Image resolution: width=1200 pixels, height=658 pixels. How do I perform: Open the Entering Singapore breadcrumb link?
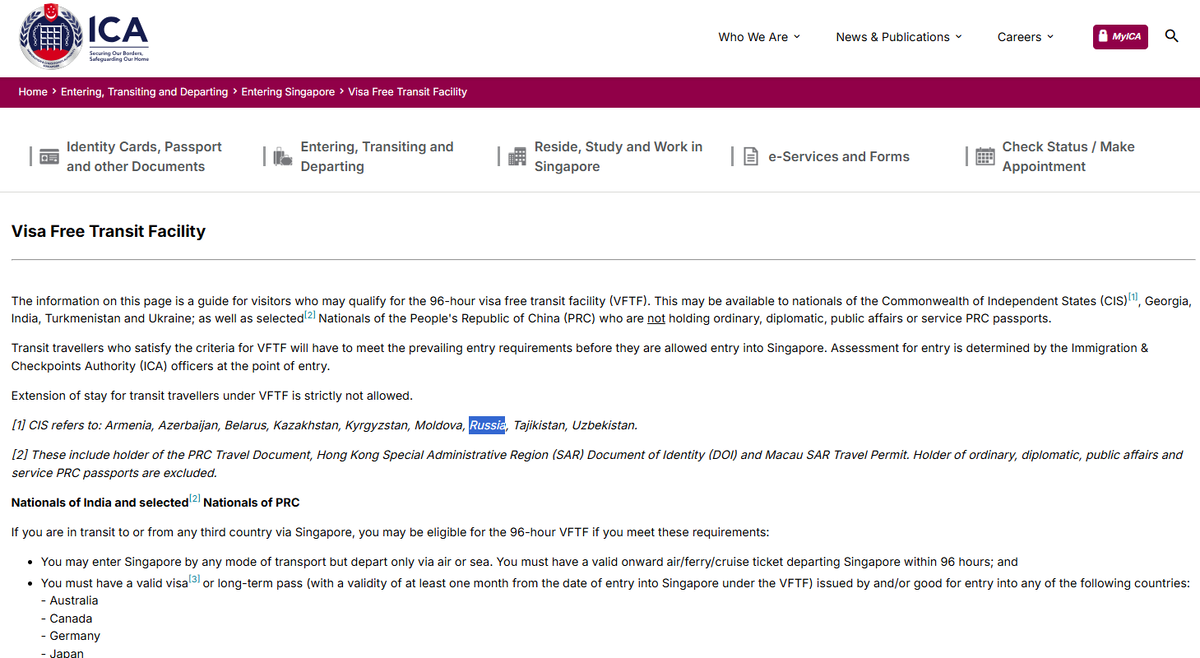click(288, 92)
